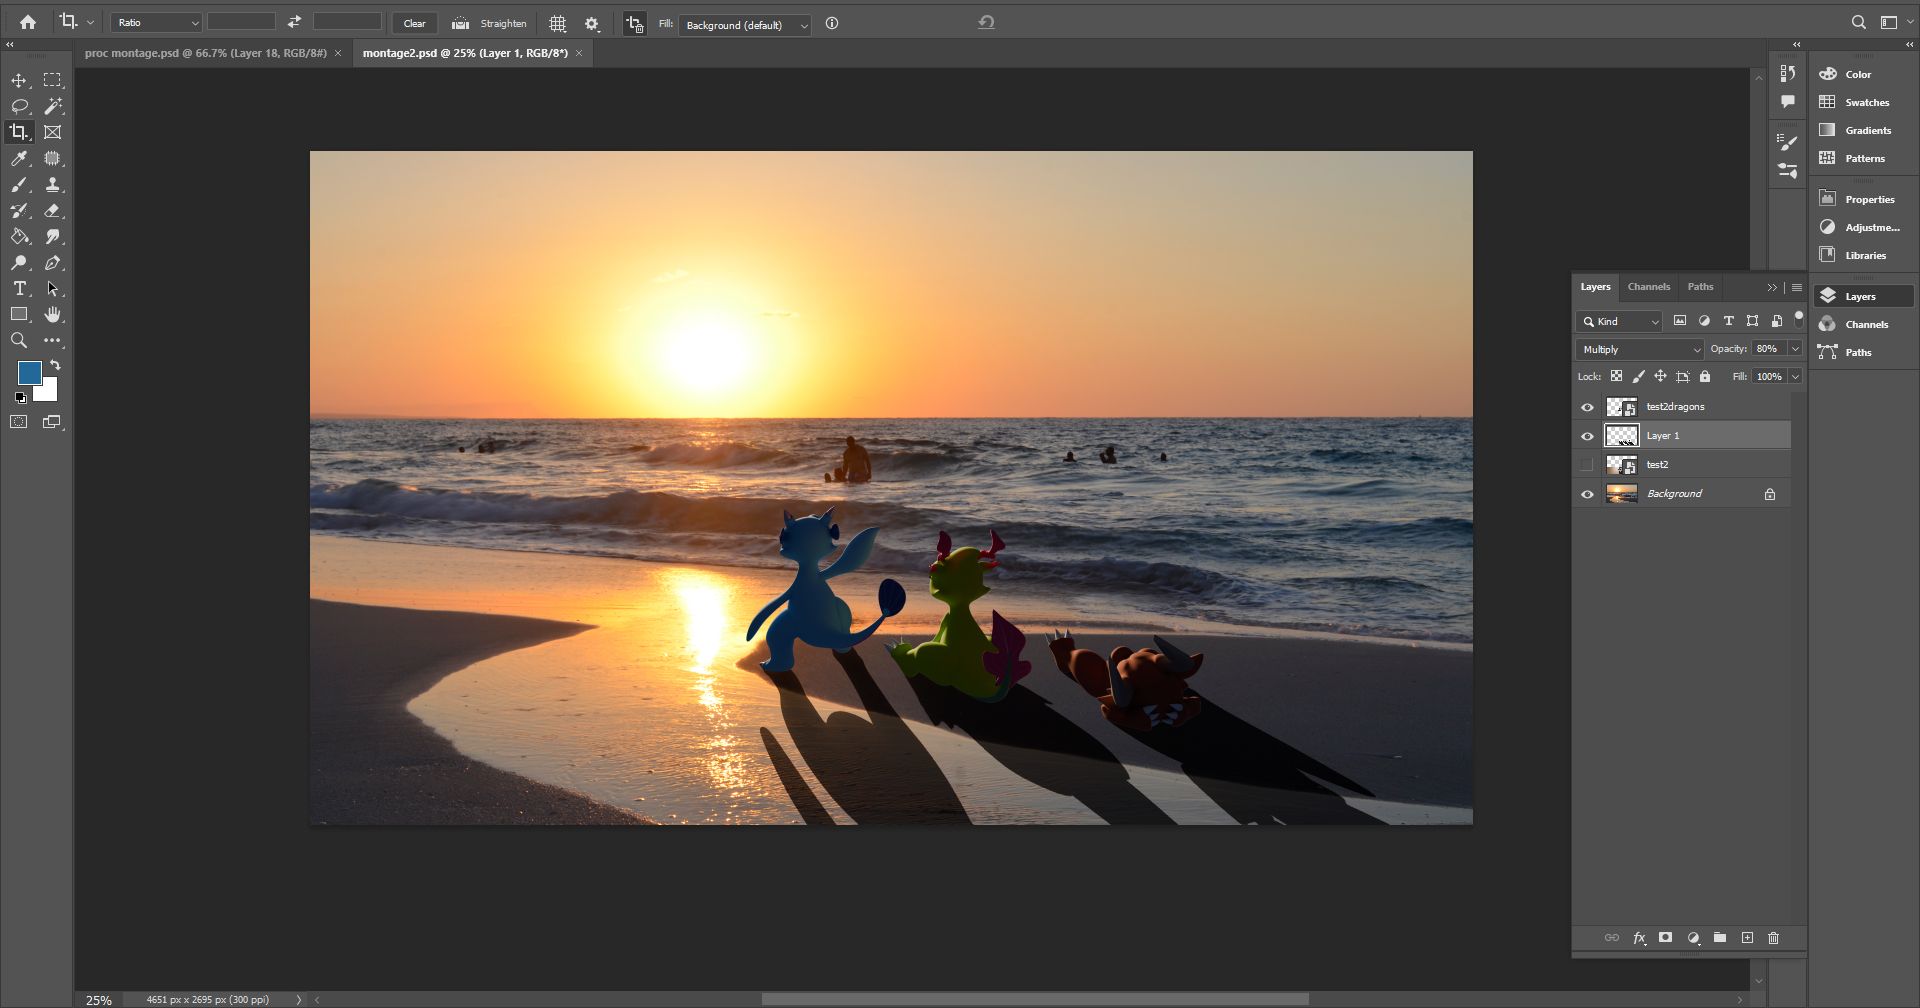Select the Eraser tool
The width and height of the screenshot is (1920, 1008).
[x=52, y=211]
